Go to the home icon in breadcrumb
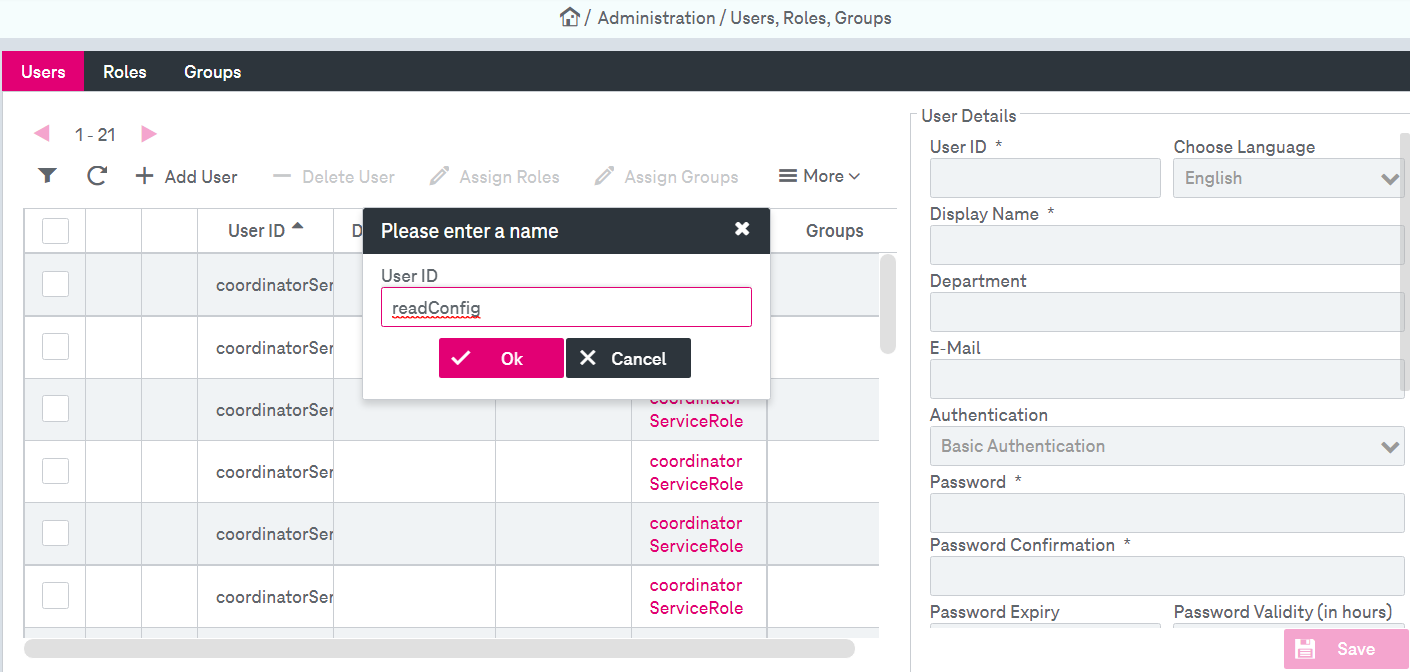 tap(570, 17)
